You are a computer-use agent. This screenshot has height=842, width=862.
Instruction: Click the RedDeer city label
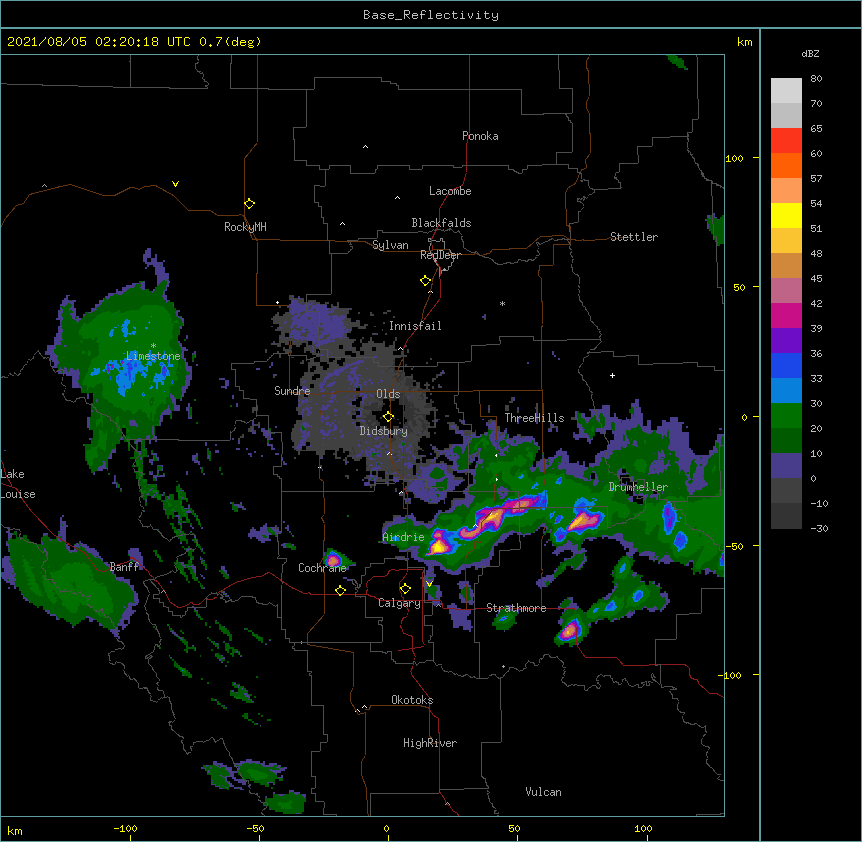pyautogui.click(x=440, y=255)
